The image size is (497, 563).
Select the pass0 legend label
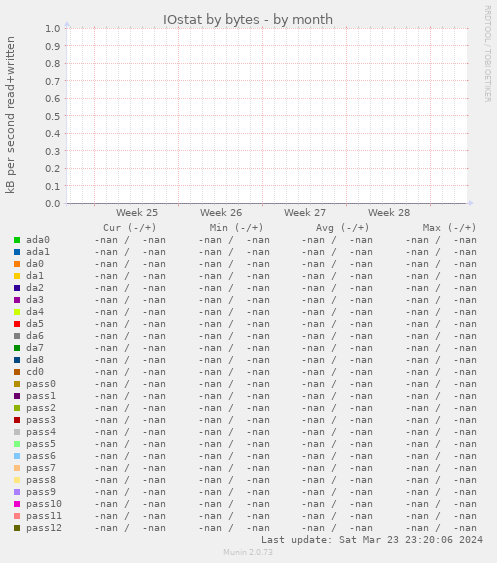tap(41, 384)
